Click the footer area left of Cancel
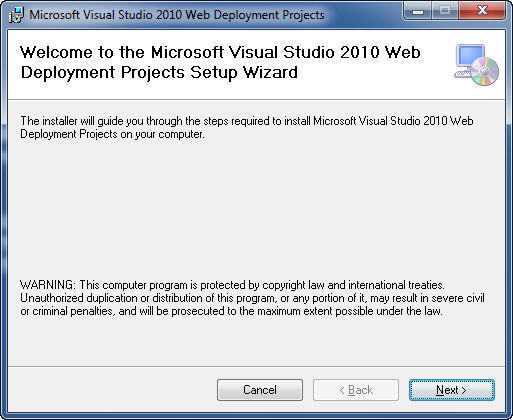Viewport: 513px width, 420px height. [112, 390]
